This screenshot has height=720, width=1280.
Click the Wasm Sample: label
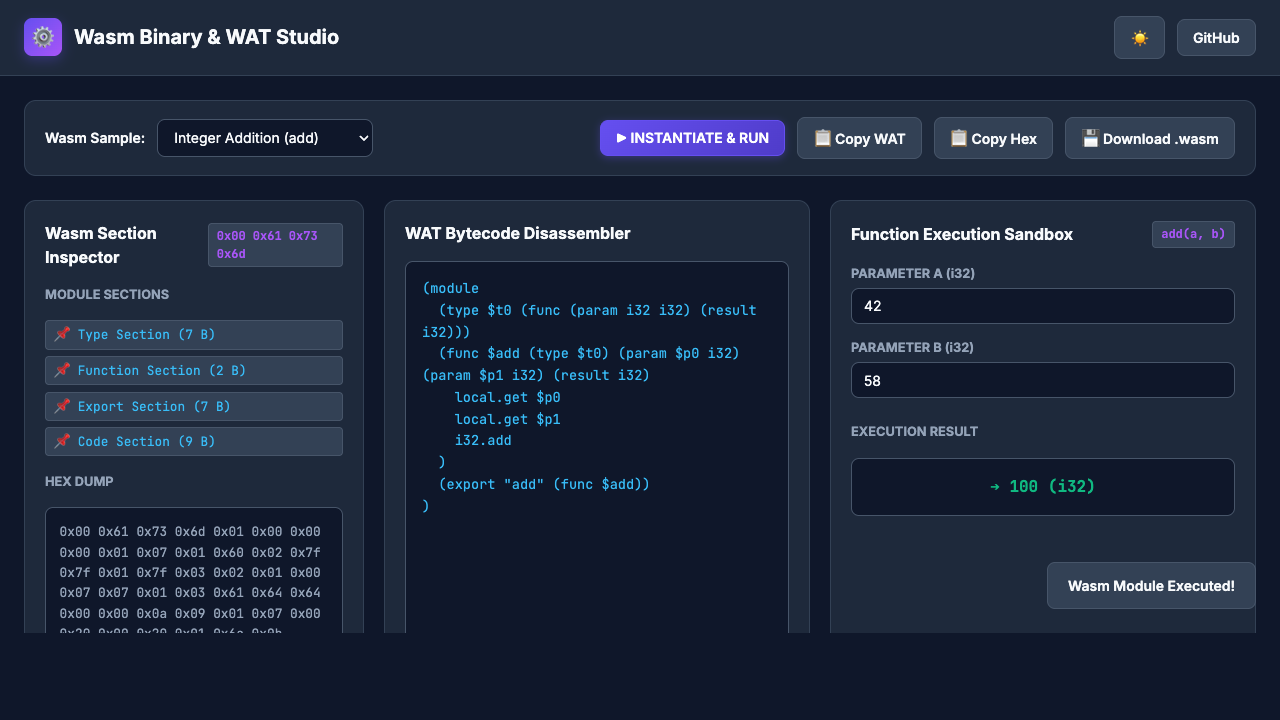point(95,138)
